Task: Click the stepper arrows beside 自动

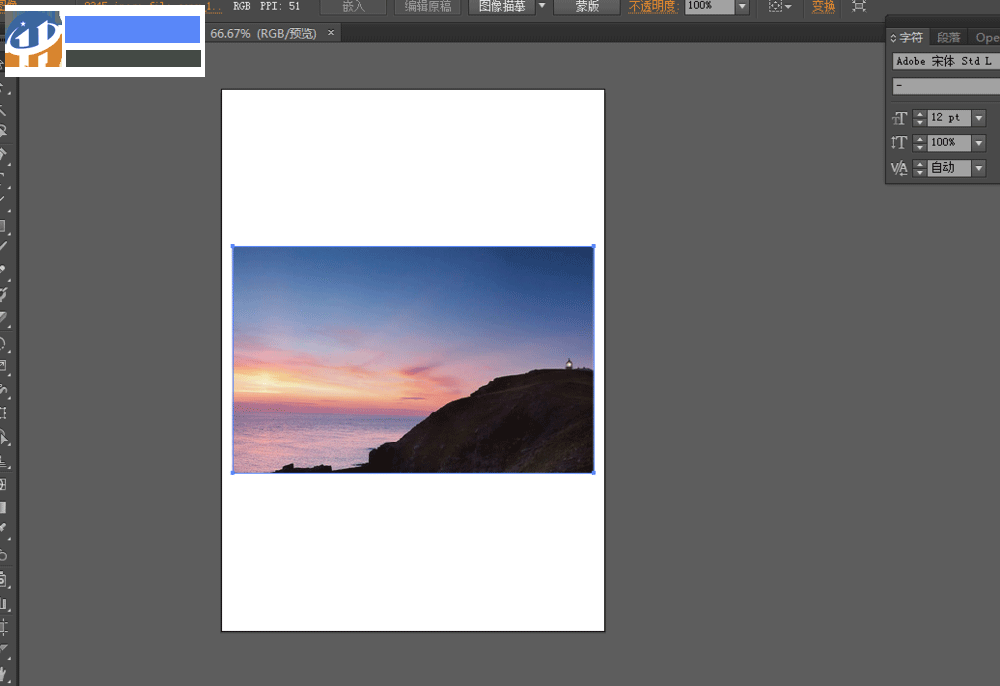Action: (920, 169)
